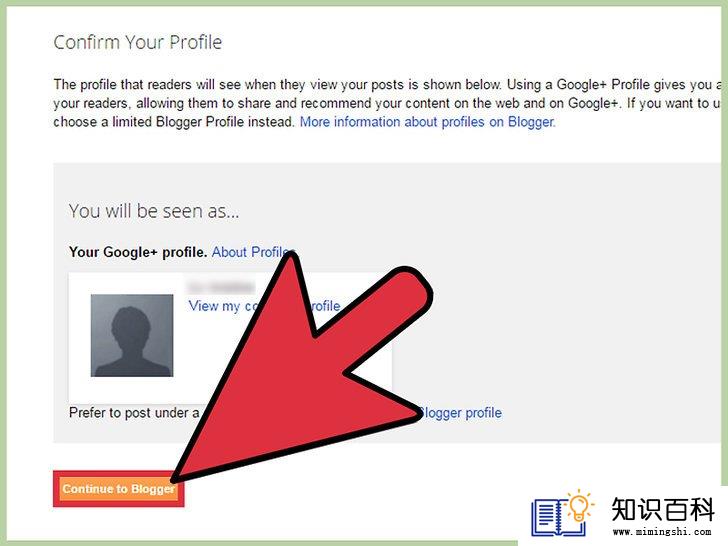Click the You will be seen as heading
The width and height of the screenshot is (728, 546).
point(154,211)
